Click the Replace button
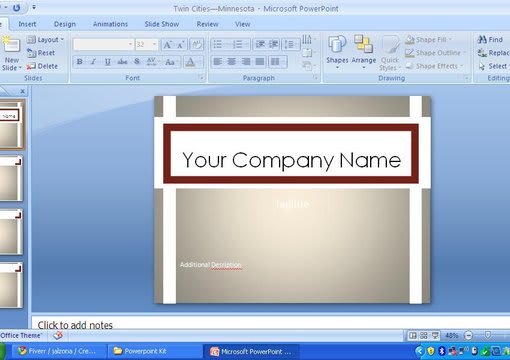The image size is (510, 360). [x=493, y=53]
